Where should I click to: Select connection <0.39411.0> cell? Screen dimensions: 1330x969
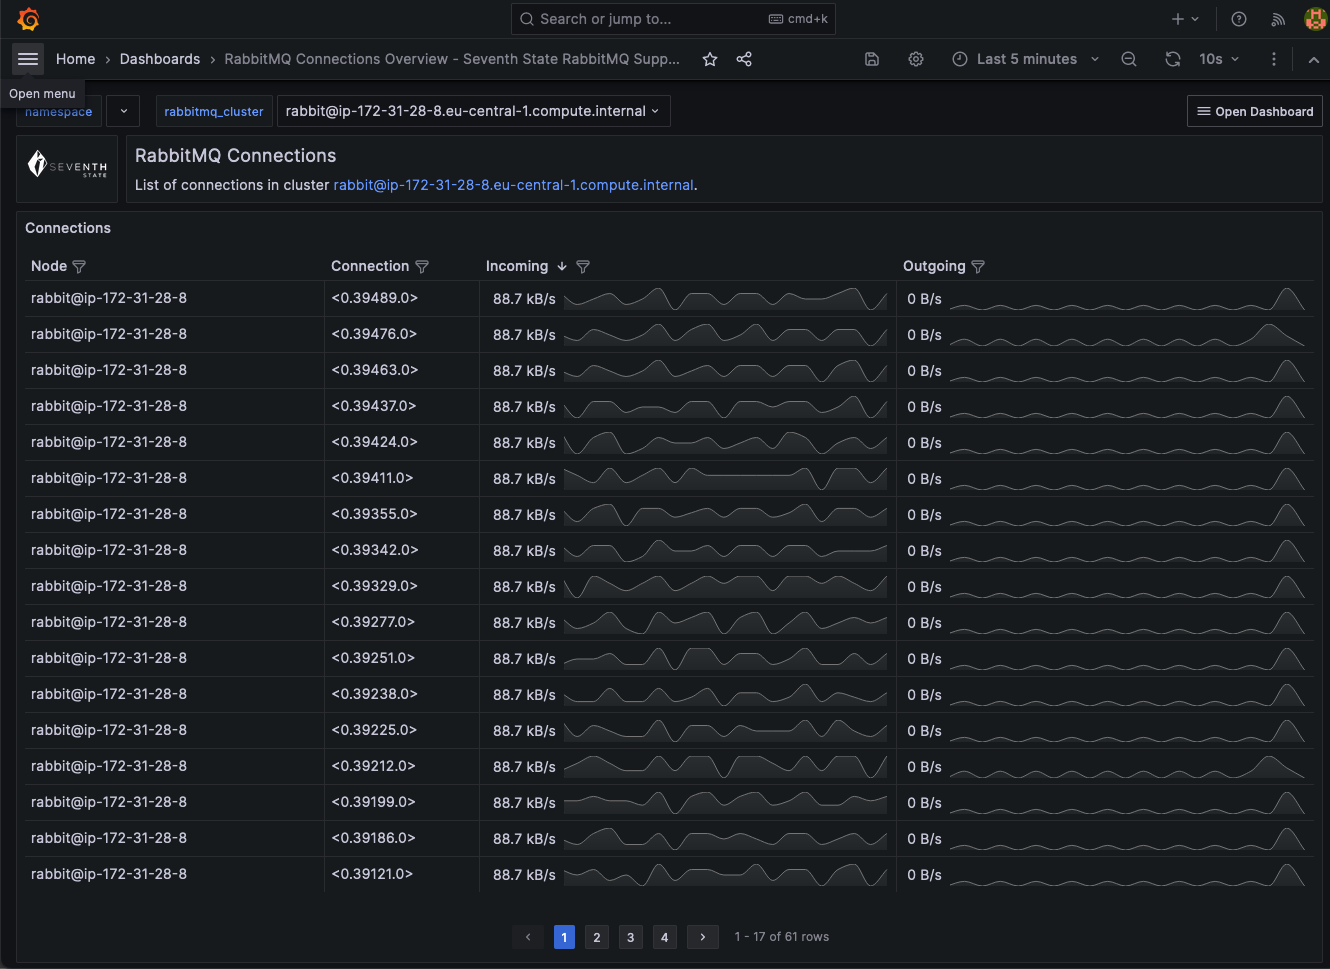pyautogui.click(x=402, y=479)
